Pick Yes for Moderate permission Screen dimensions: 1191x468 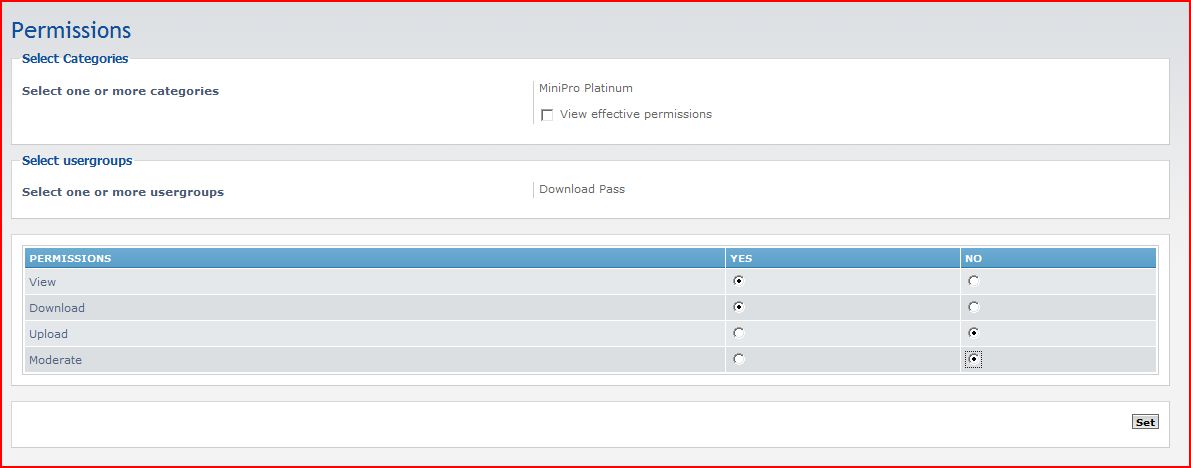(739, 359)
